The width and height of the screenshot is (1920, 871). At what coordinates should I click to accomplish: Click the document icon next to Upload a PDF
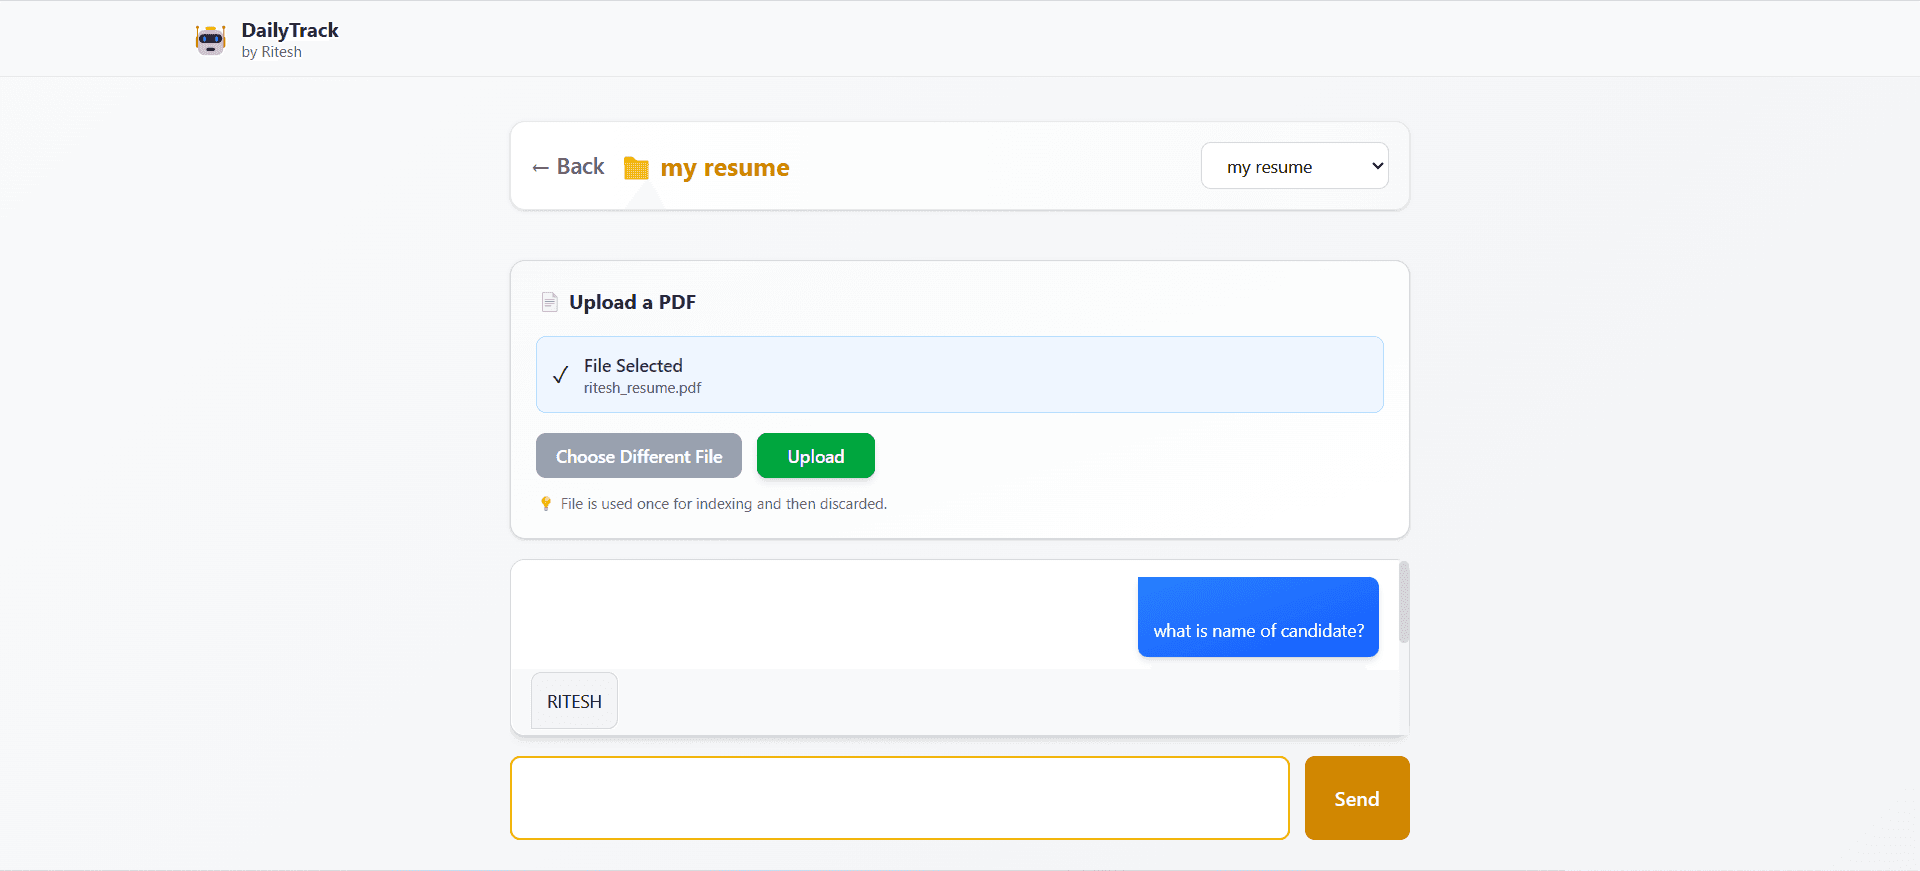coord(549,302)
